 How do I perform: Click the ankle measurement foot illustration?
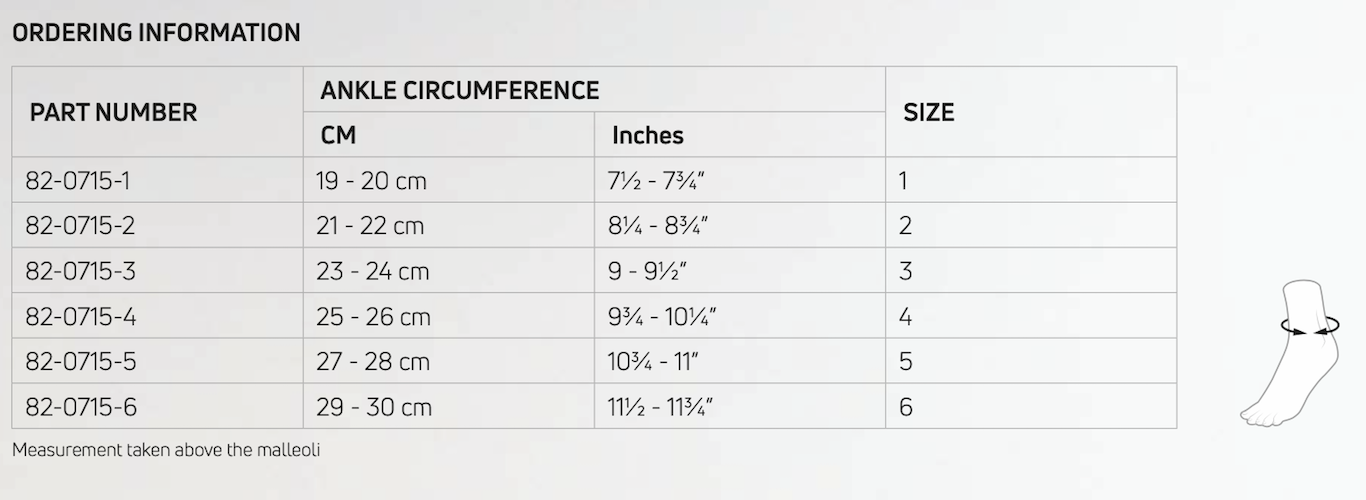(1293, 353)
